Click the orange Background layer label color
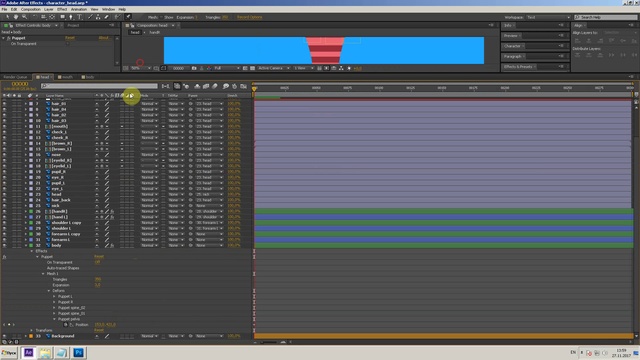The image size is (640, 360). coord(31,336)
